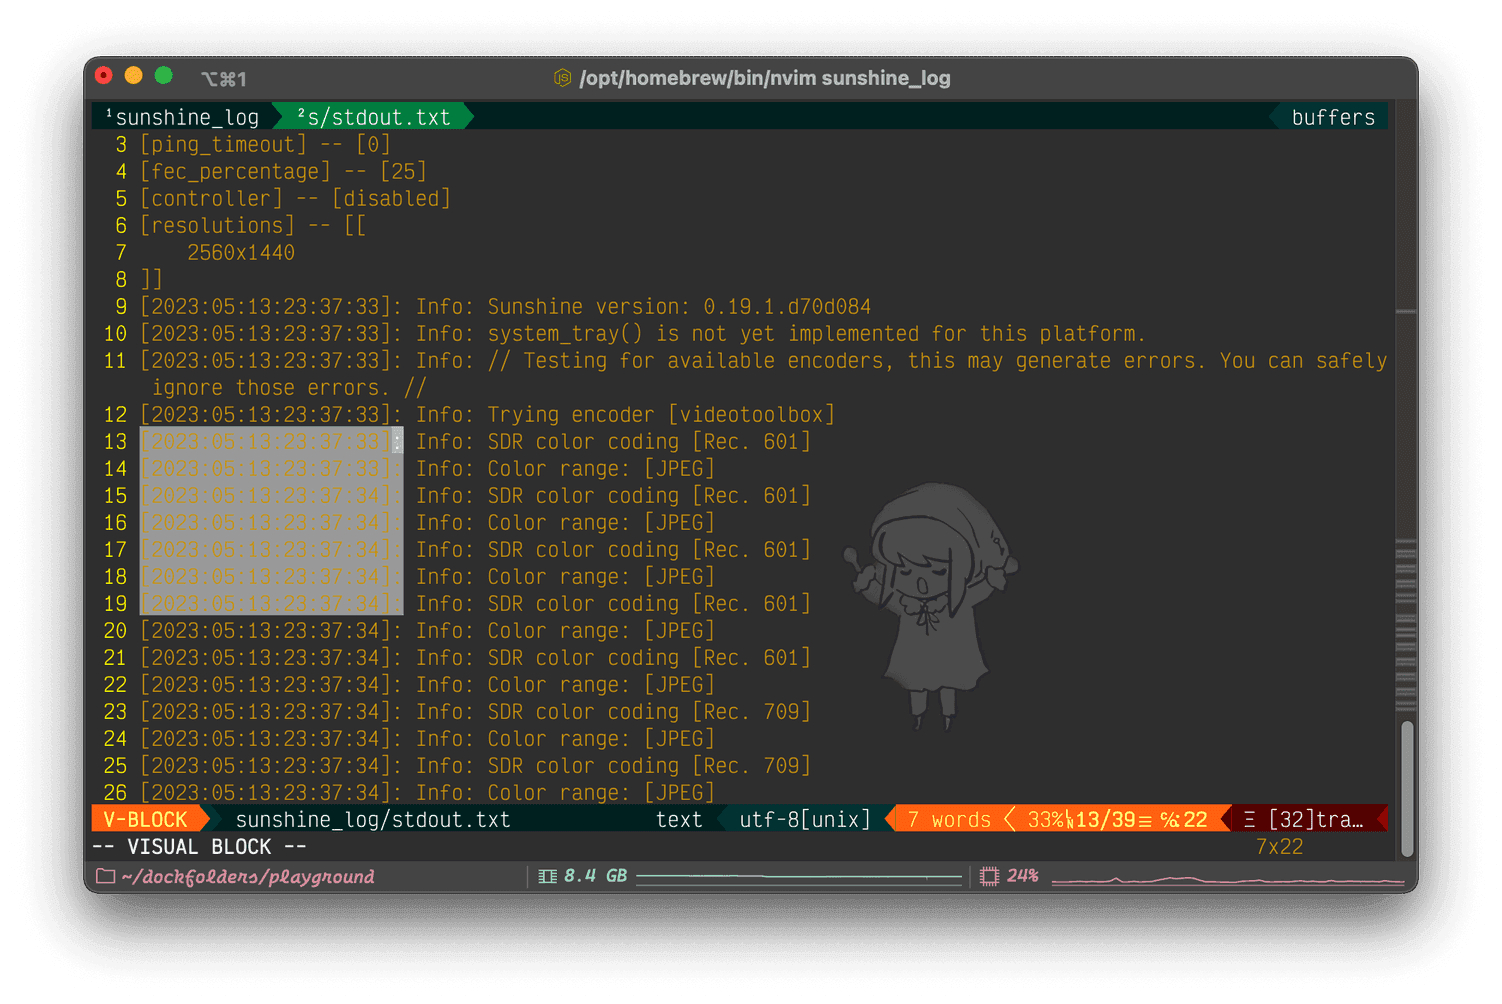
Task: Click the 8.4 GB memory reading
Action: [x=595, y=876]
